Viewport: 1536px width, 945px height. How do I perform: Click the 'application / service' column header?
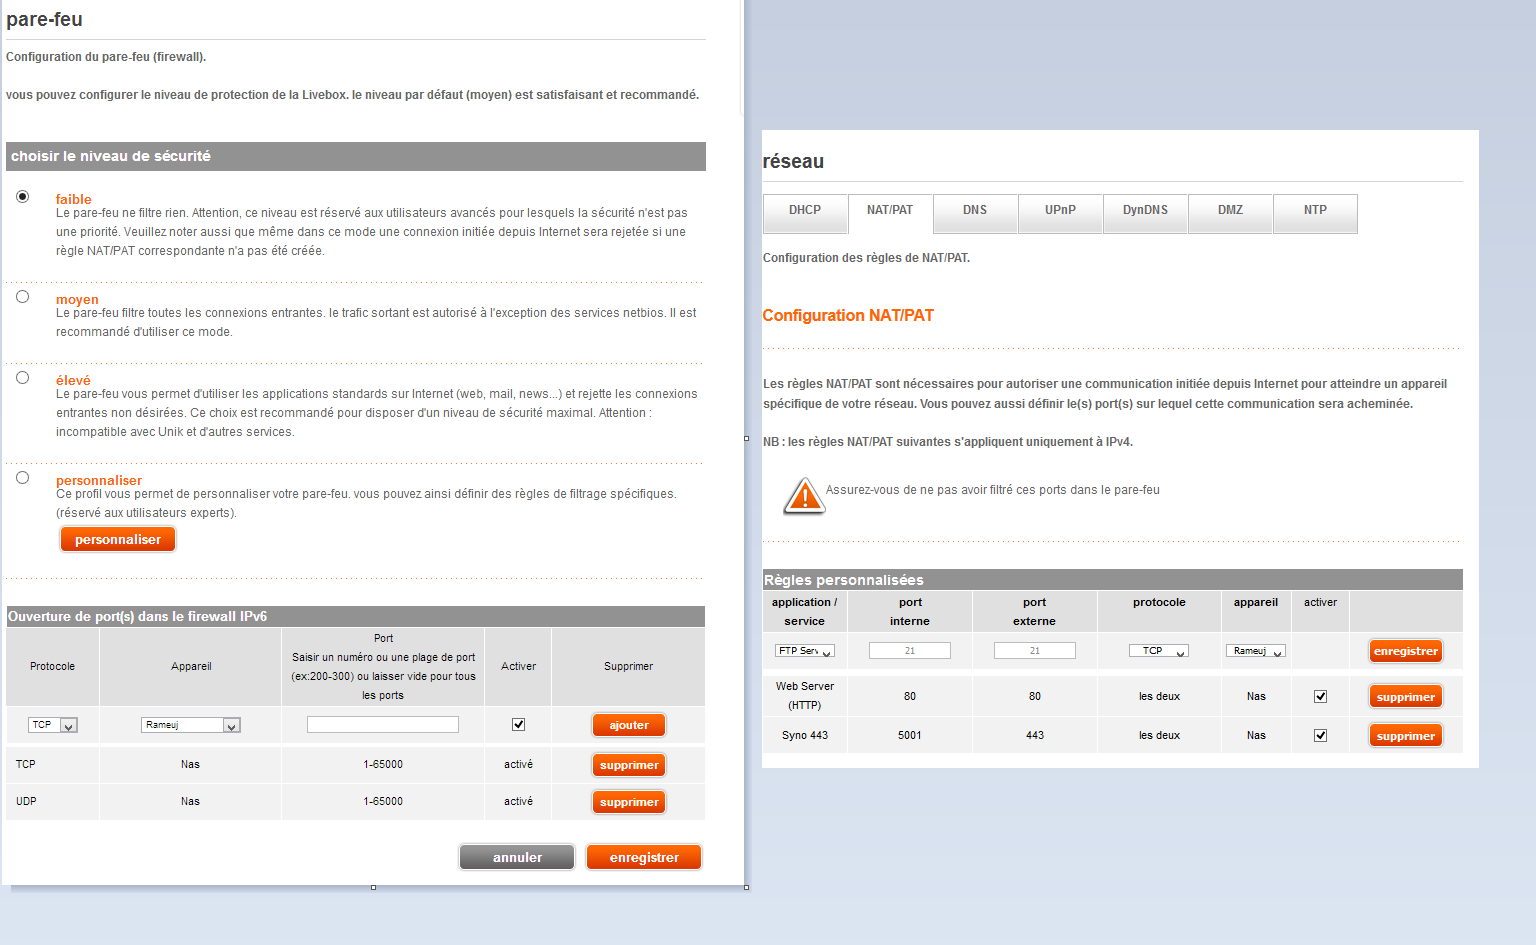pyautogui.click(x=805, y=611)
